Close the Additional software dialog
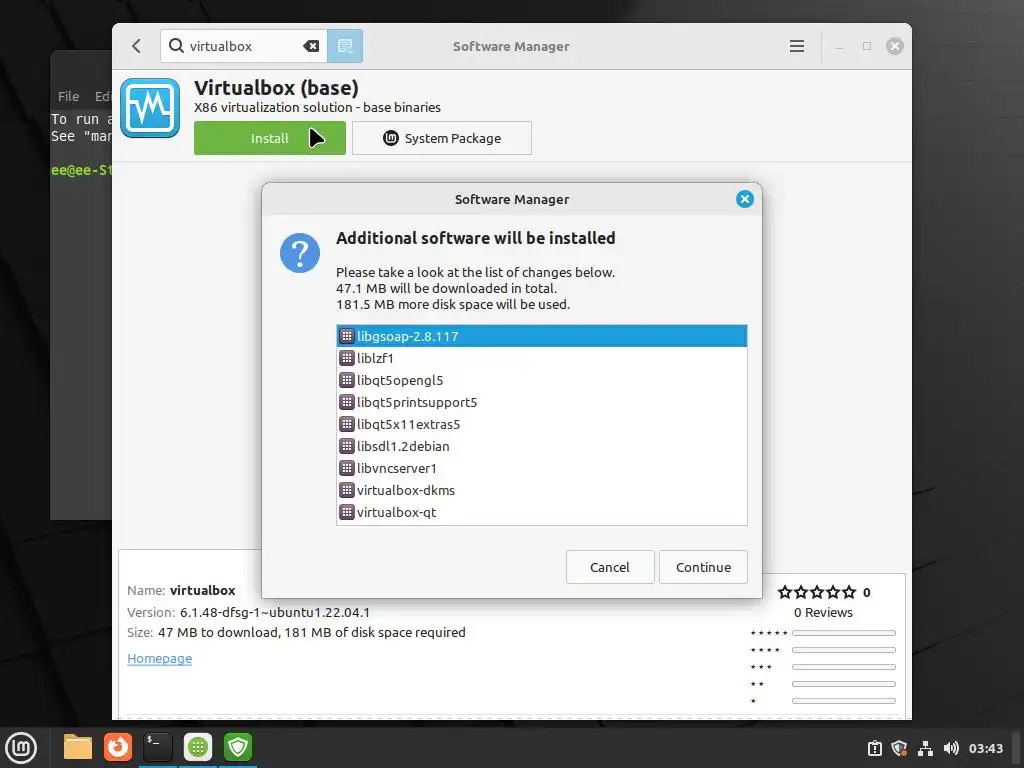 click(744, 199)
